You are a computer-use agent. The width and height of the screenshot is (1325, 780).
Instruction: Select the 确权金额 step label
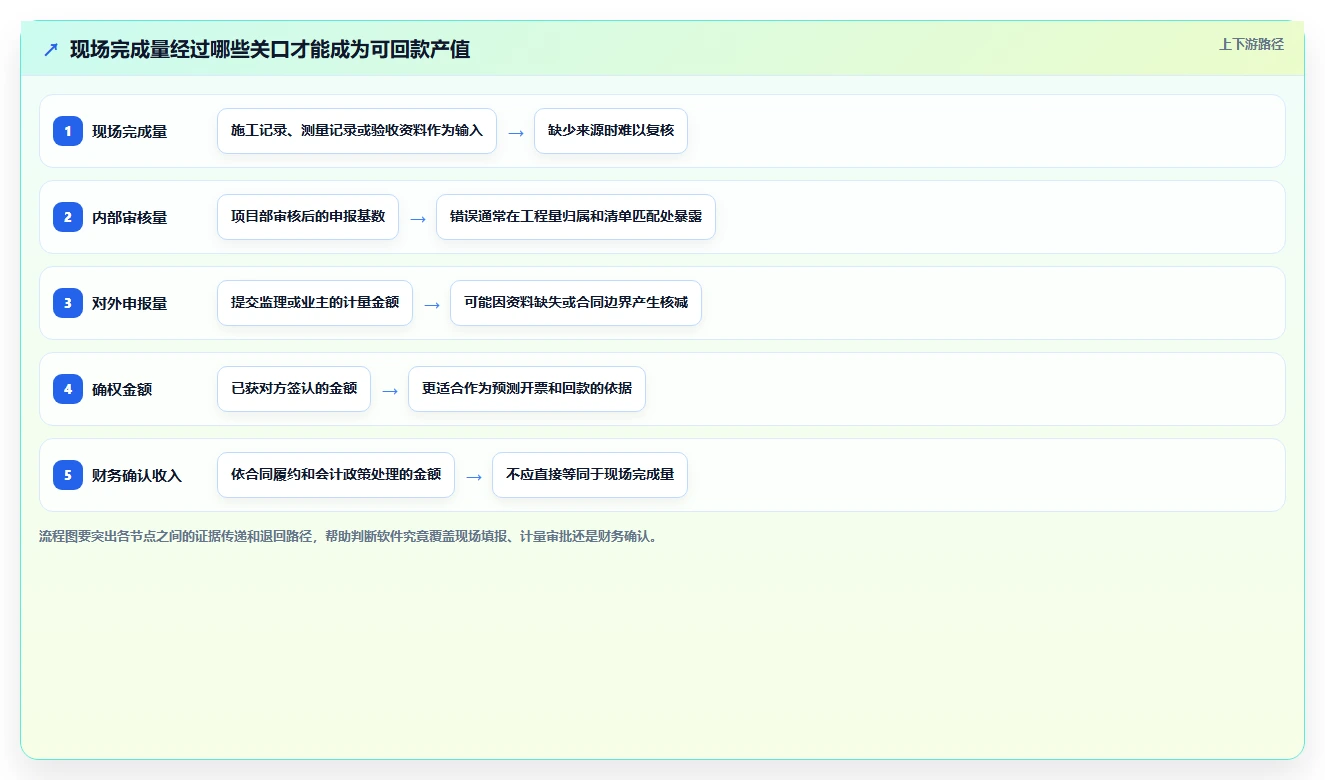(x=122, y=389)
